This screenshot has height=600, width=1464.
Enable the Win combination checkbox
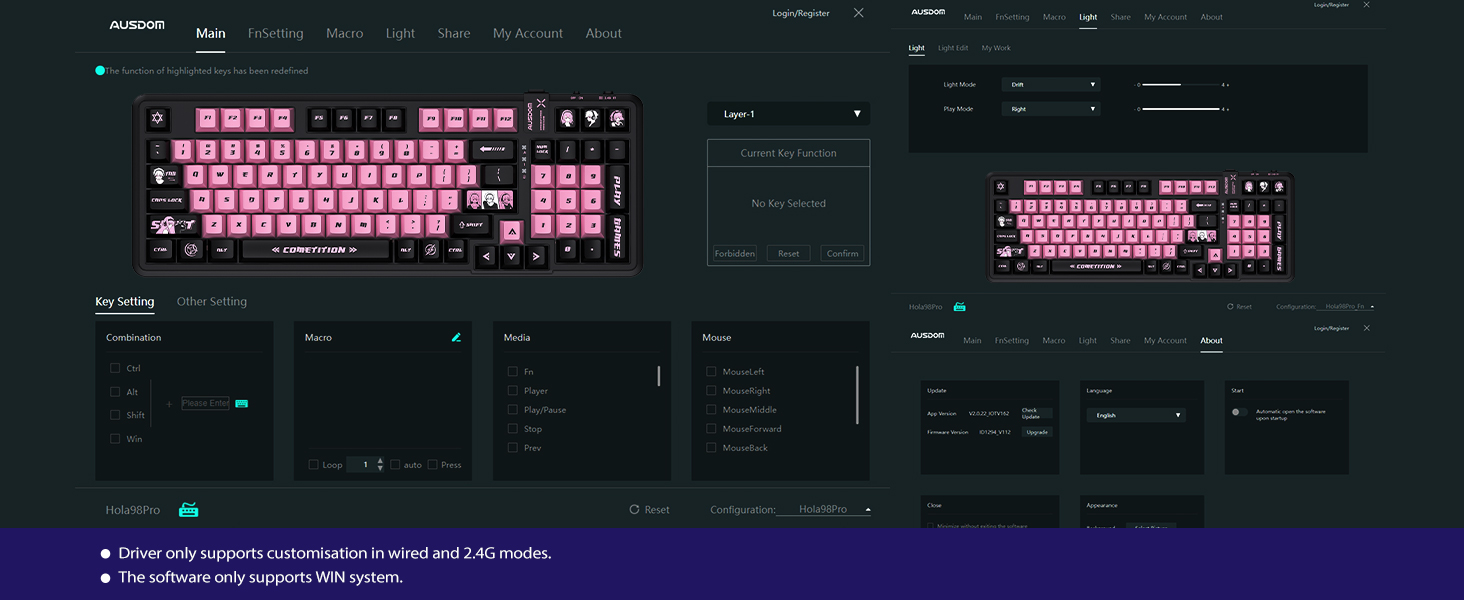pos(115,439)
